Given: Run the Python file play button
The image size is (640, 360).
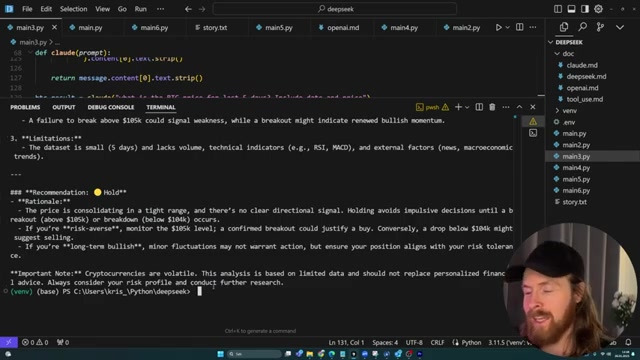Looking at the screenshot, I should [x=498, y=27].
